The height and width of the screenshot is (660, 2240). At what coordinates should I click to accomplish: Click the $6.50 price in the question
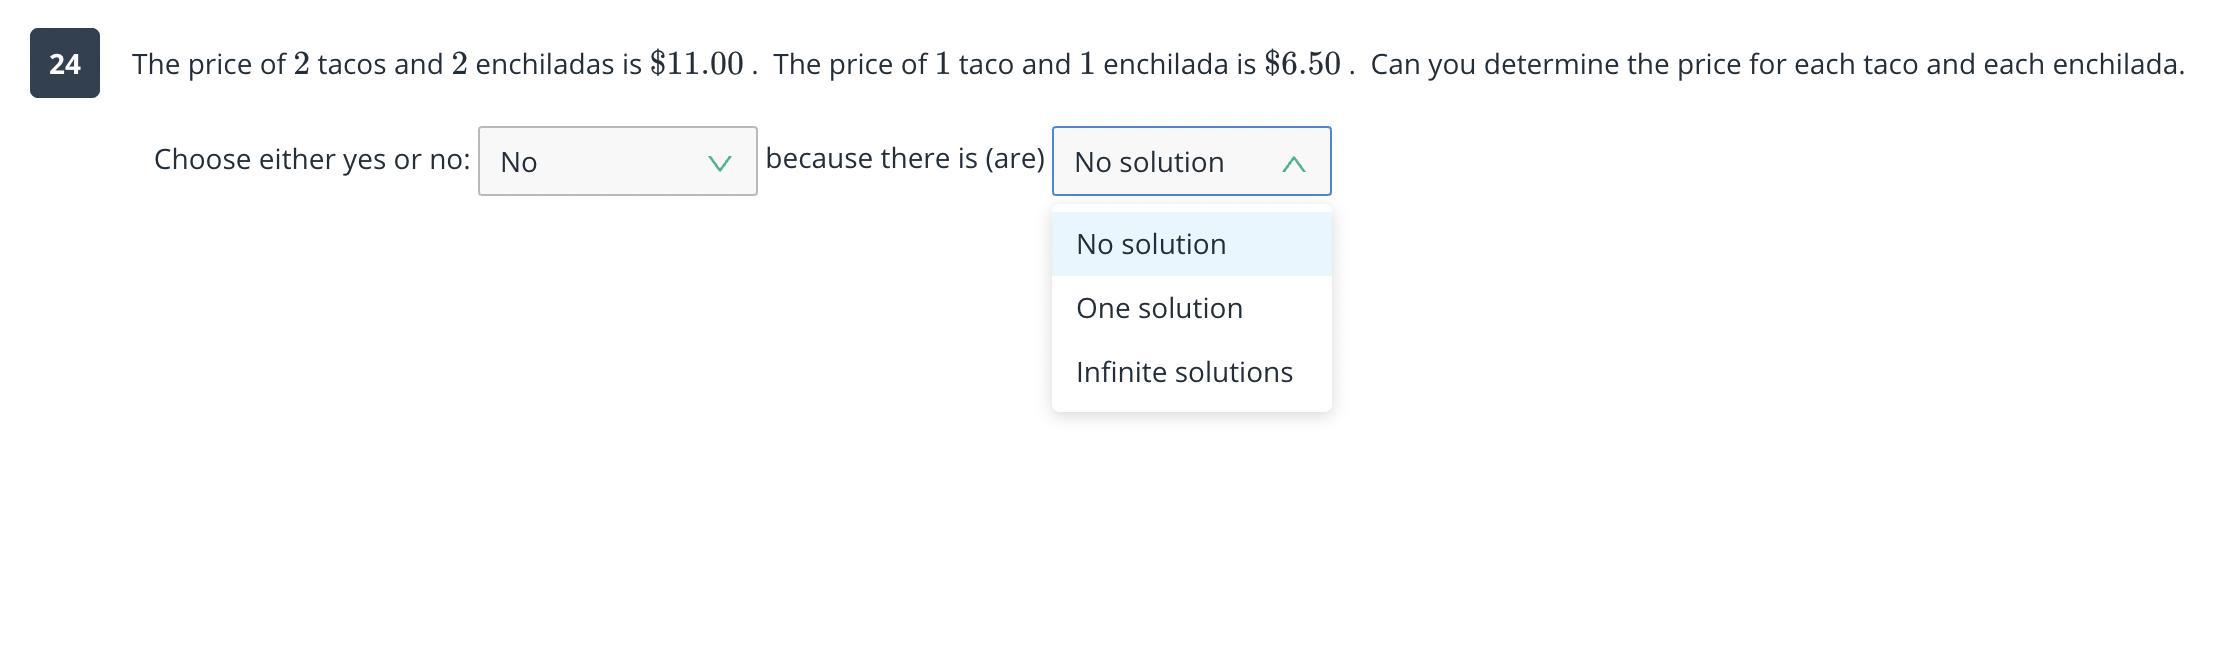click(1302, 64)
